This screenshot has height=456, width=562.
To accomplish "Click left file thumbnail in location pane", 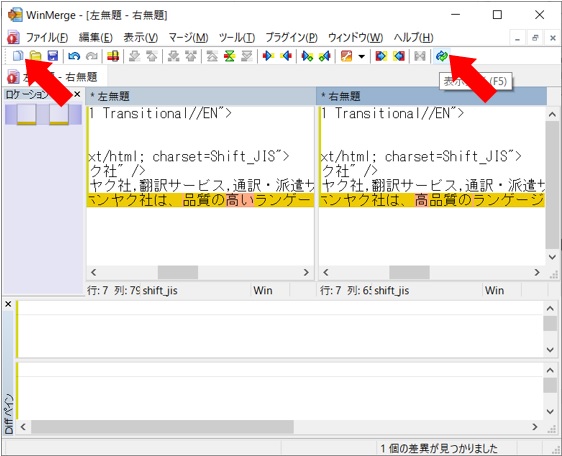I will pyautogui.click(x=27, y=114).
